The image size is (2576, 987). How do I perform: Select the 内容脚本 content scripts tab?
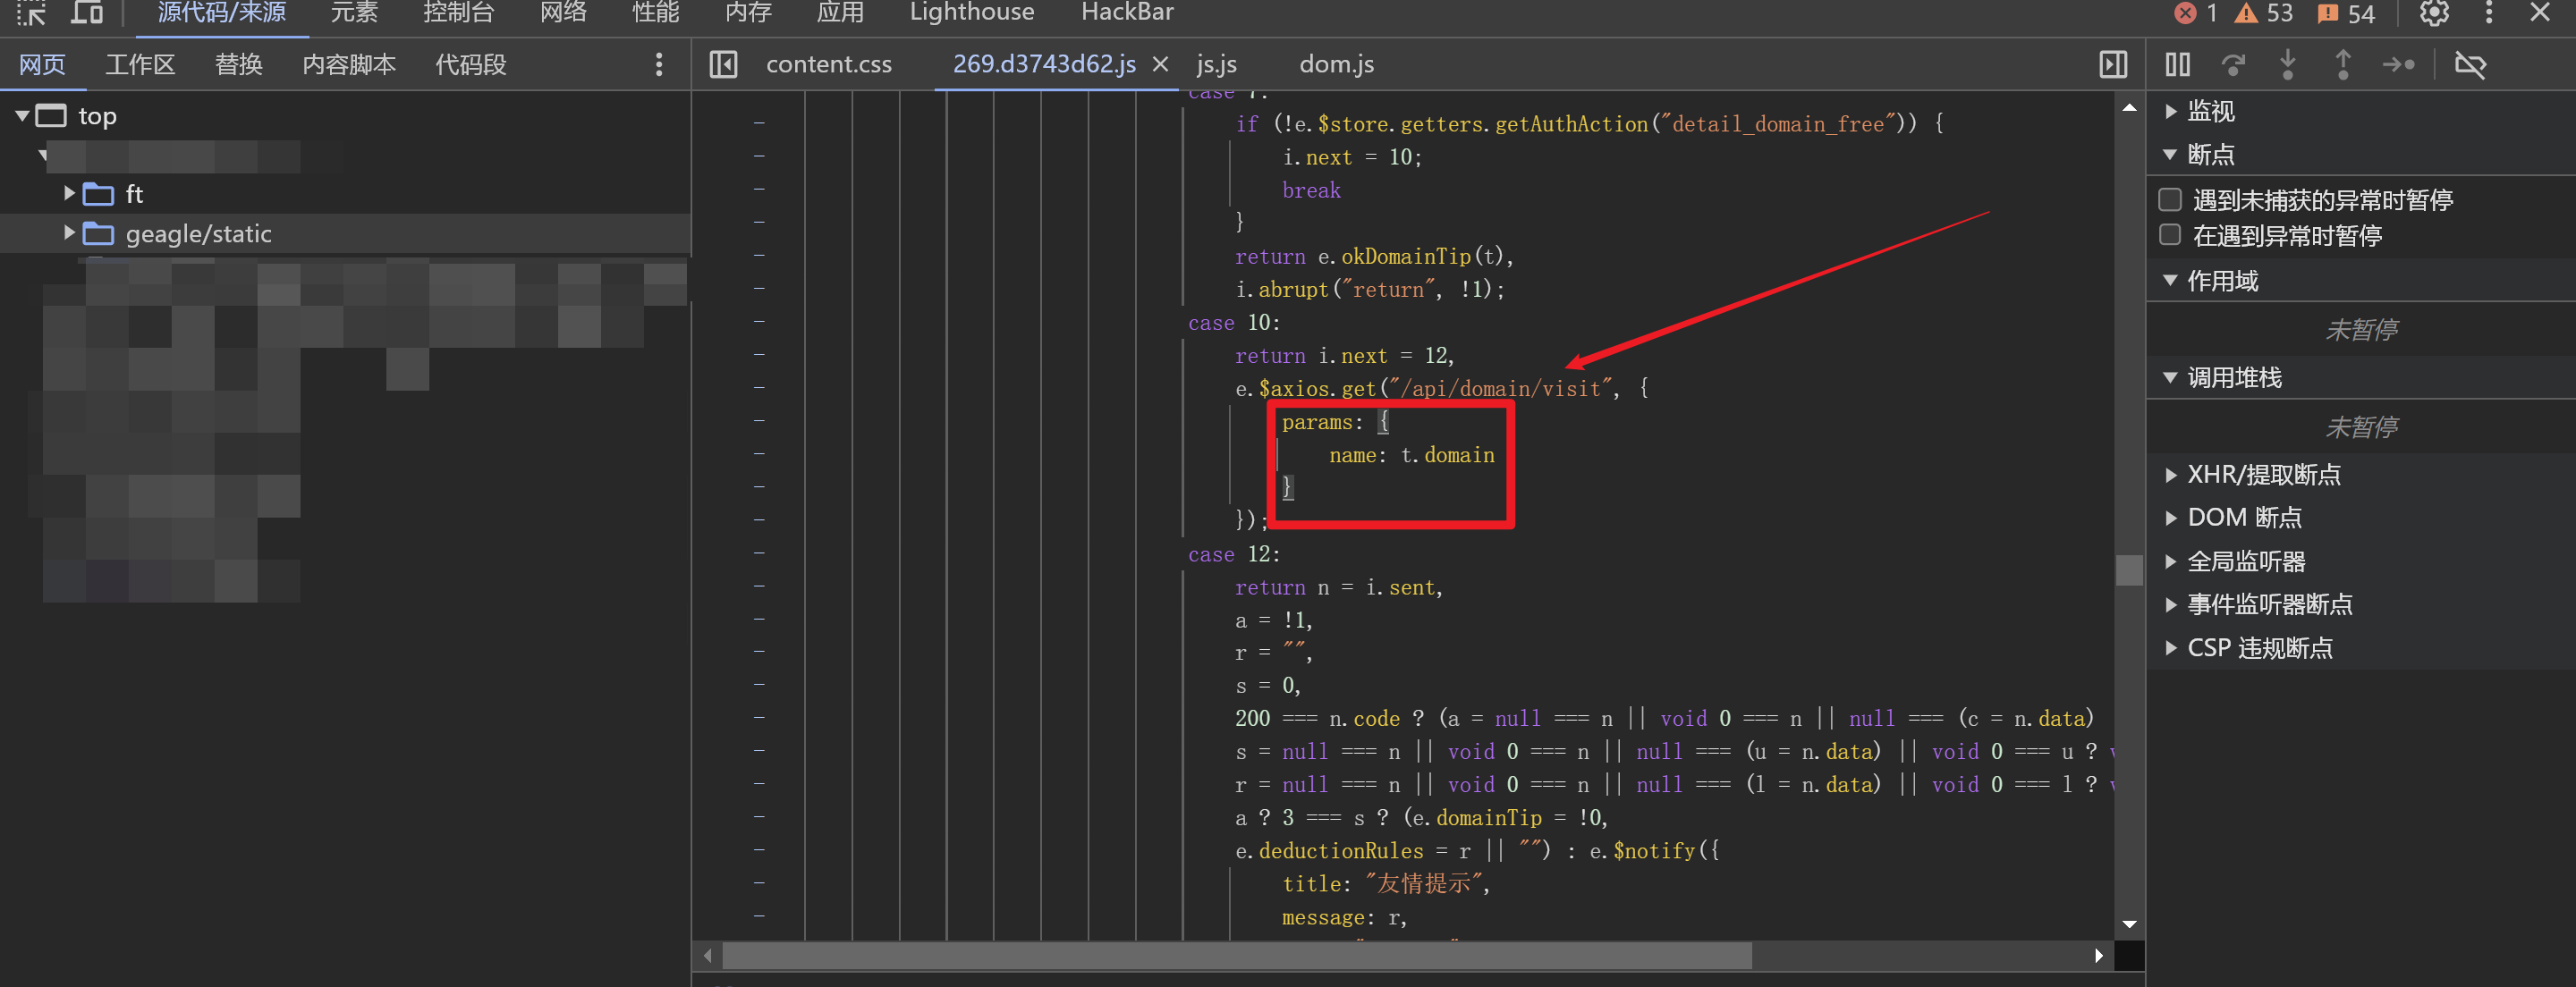[x=349, y=65]
